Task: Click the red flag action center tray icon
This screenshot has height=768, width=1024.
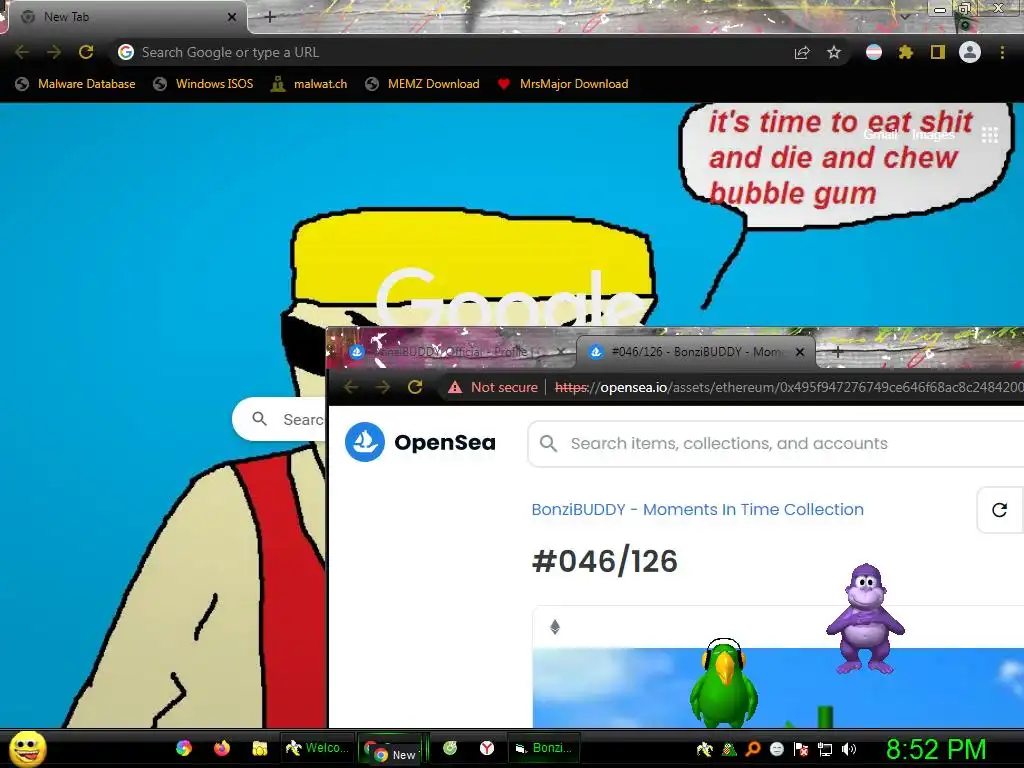Action: point(801,750)
